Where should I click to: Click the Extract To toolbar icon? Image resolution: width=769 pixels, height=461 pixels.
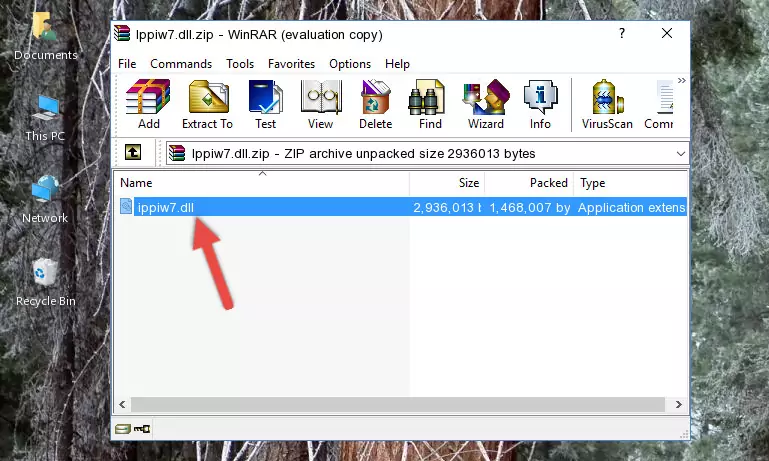click(x=207, y=104)
